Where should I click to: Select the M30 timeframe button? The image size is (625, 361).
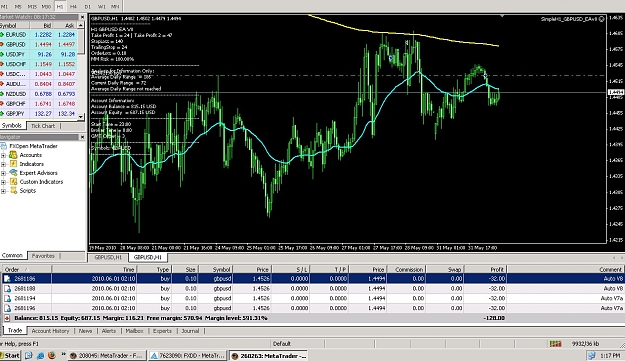point(46,7)
